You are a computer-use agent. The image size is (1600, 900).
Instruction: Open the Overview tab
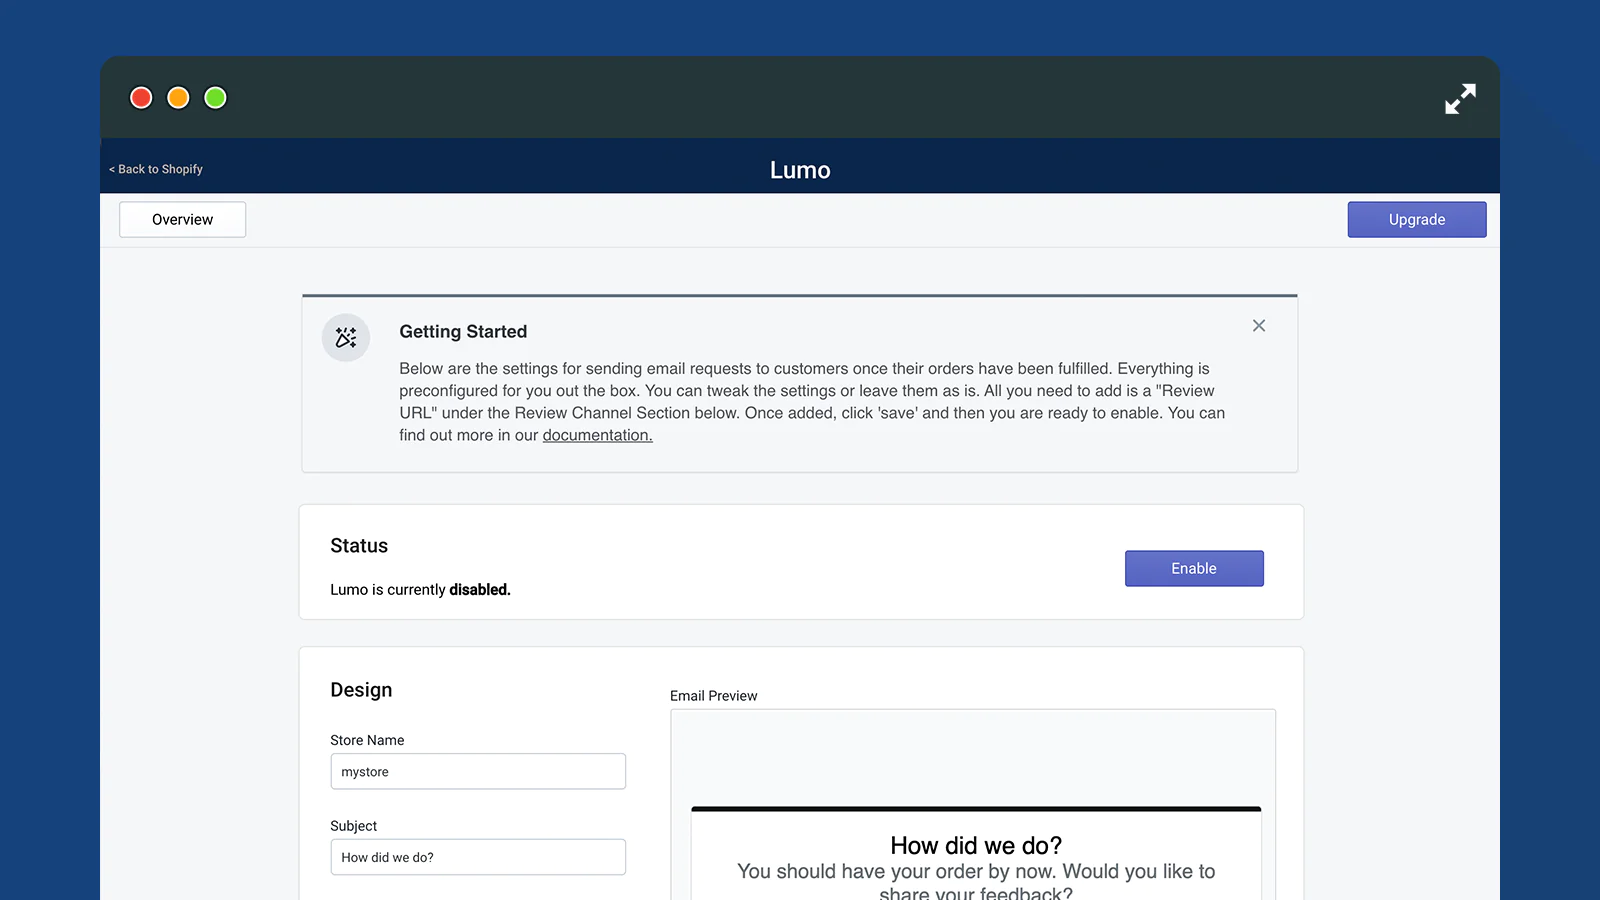point(183,220)
